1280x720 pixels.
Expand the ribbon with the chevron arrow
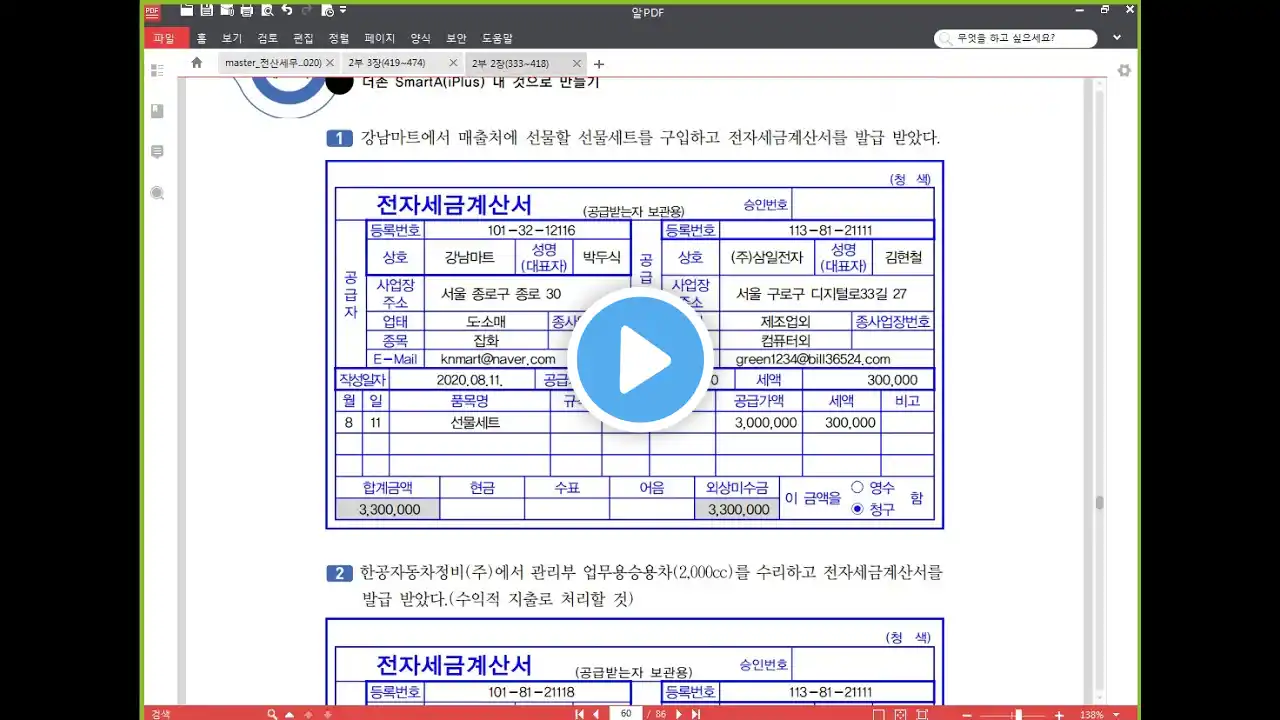pyautogui.click(x=1117, y=38)
